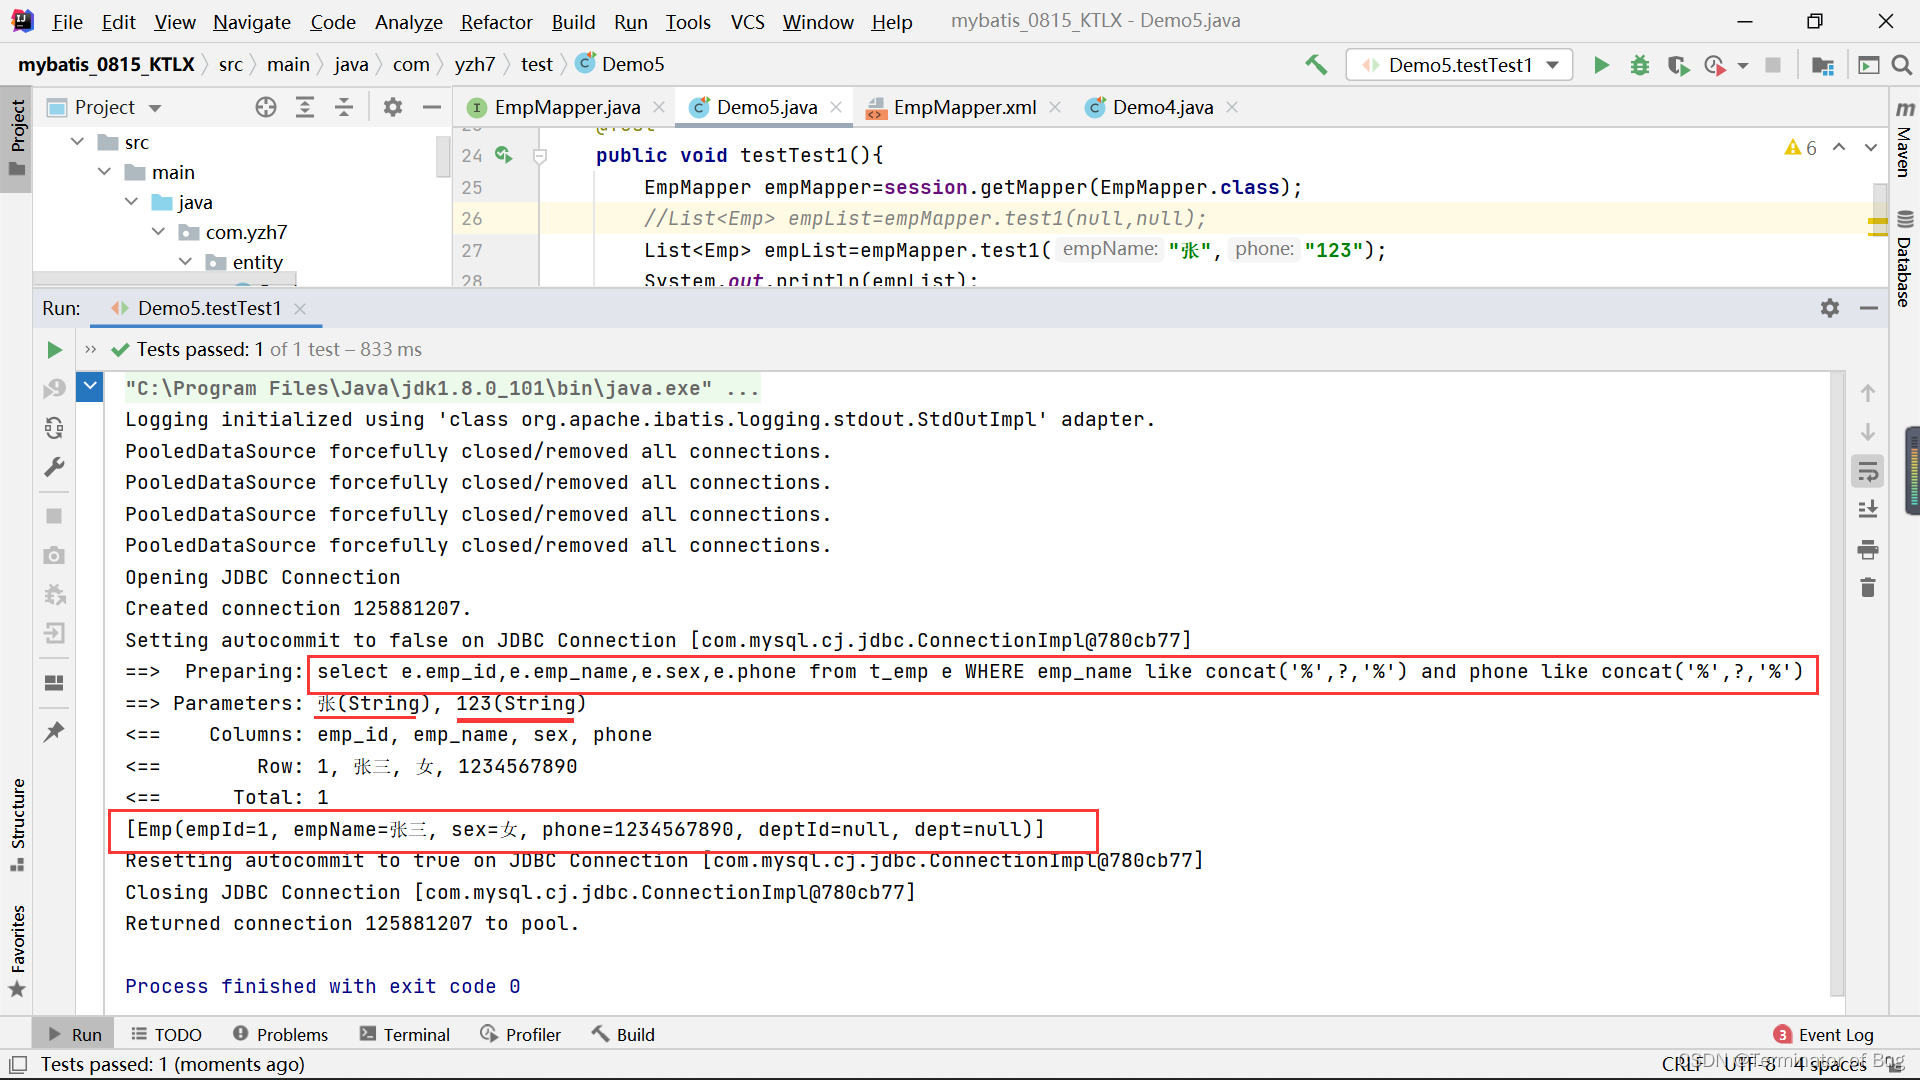Viewport: 1920px width, 1080px height.
Task: Collapse the java folder node
Action: tap(131, 202)
